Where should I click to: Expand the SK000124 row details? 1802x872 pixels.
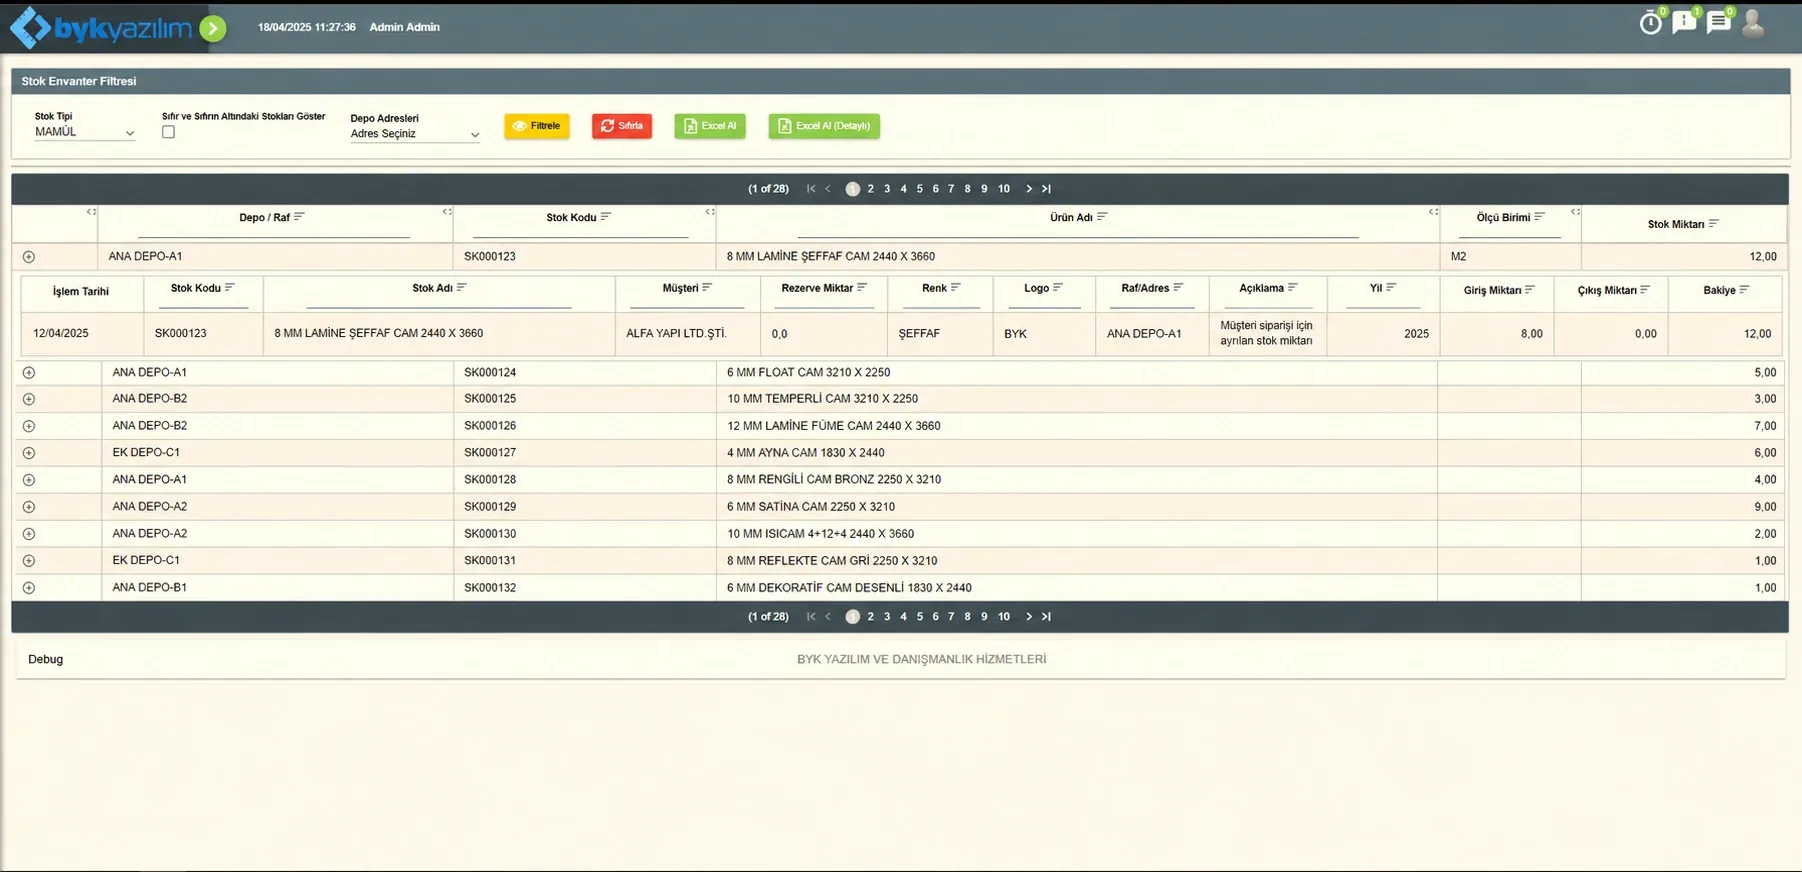[x=29, y=373]
